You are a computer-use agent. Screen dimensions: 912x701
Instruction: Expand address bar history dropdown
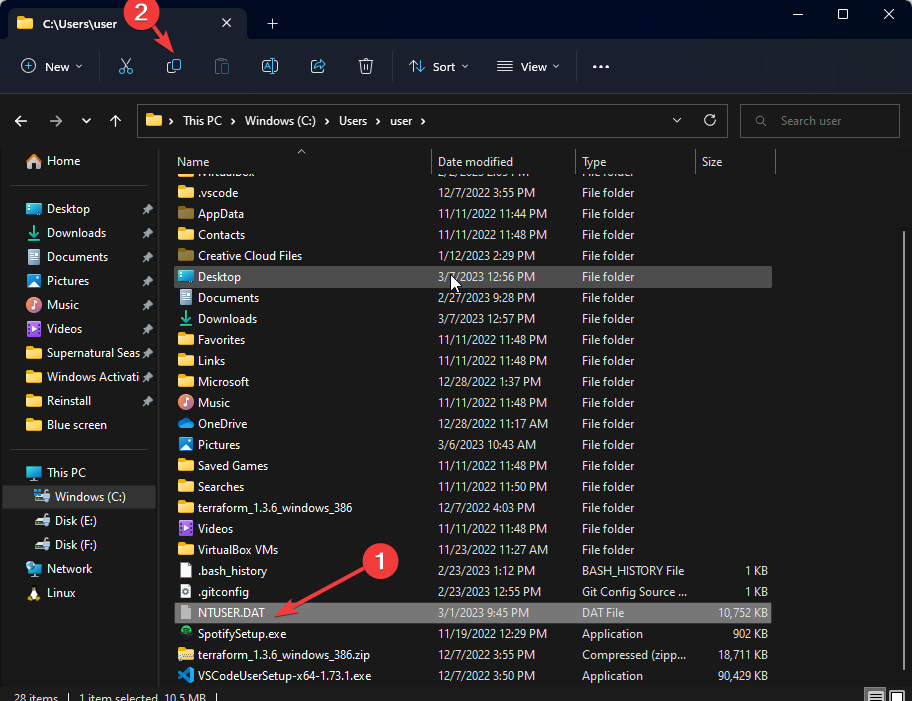point(676,120)
